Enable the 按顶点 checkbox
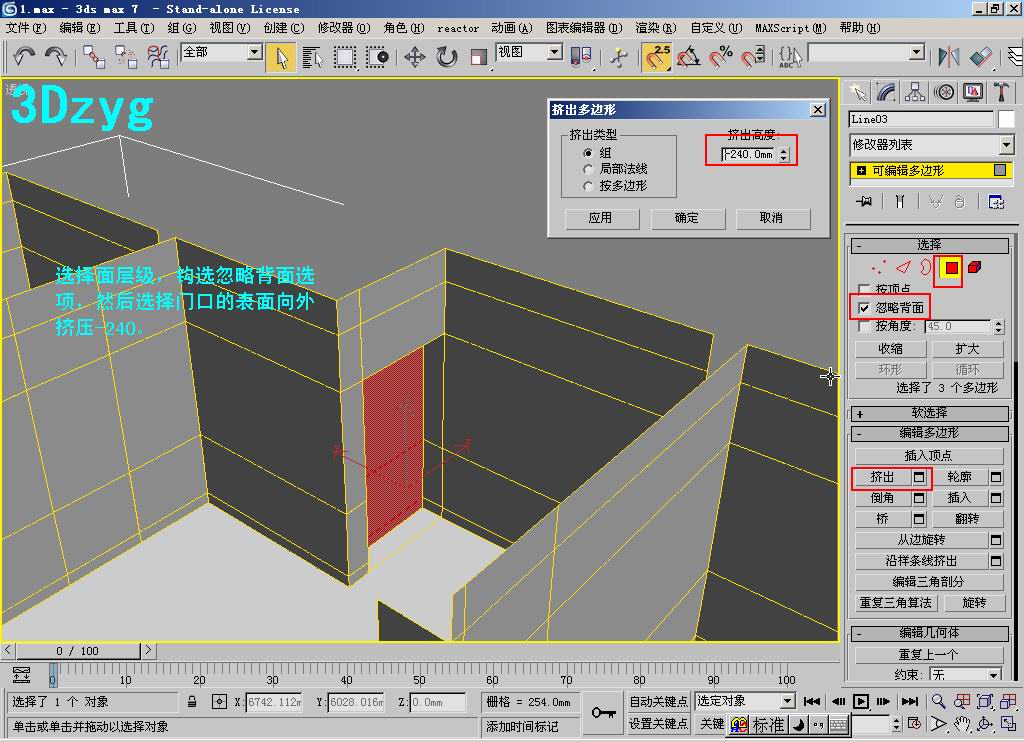The height and width of the screenshot is (742, 1024). [x=864, y=290]
